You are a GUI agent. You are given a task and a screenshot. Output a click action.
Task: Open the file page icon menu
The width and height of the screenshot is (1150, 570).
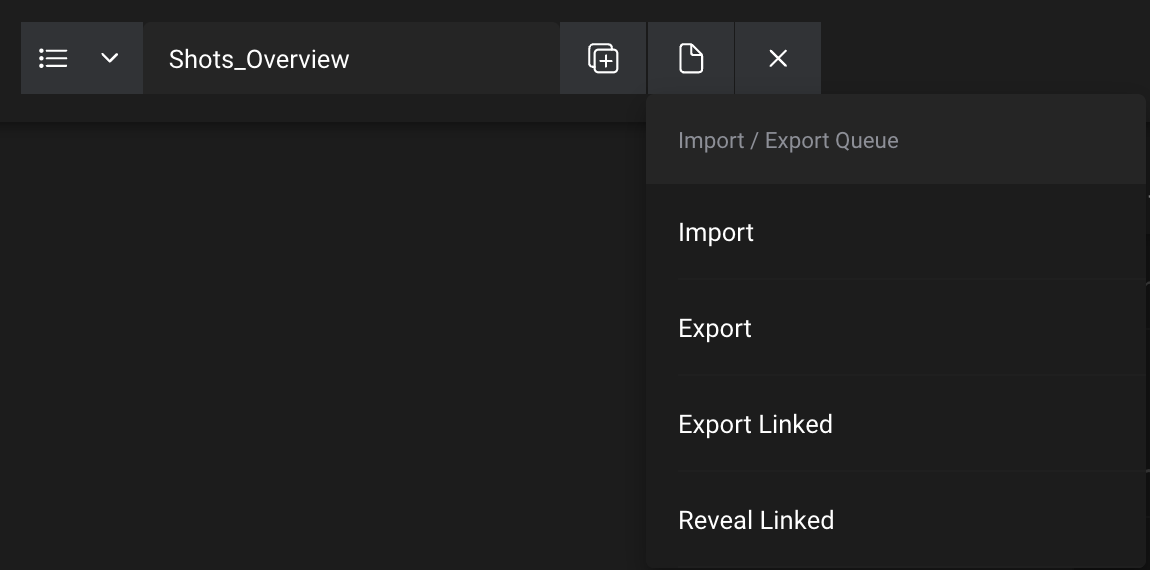(691, 59)
